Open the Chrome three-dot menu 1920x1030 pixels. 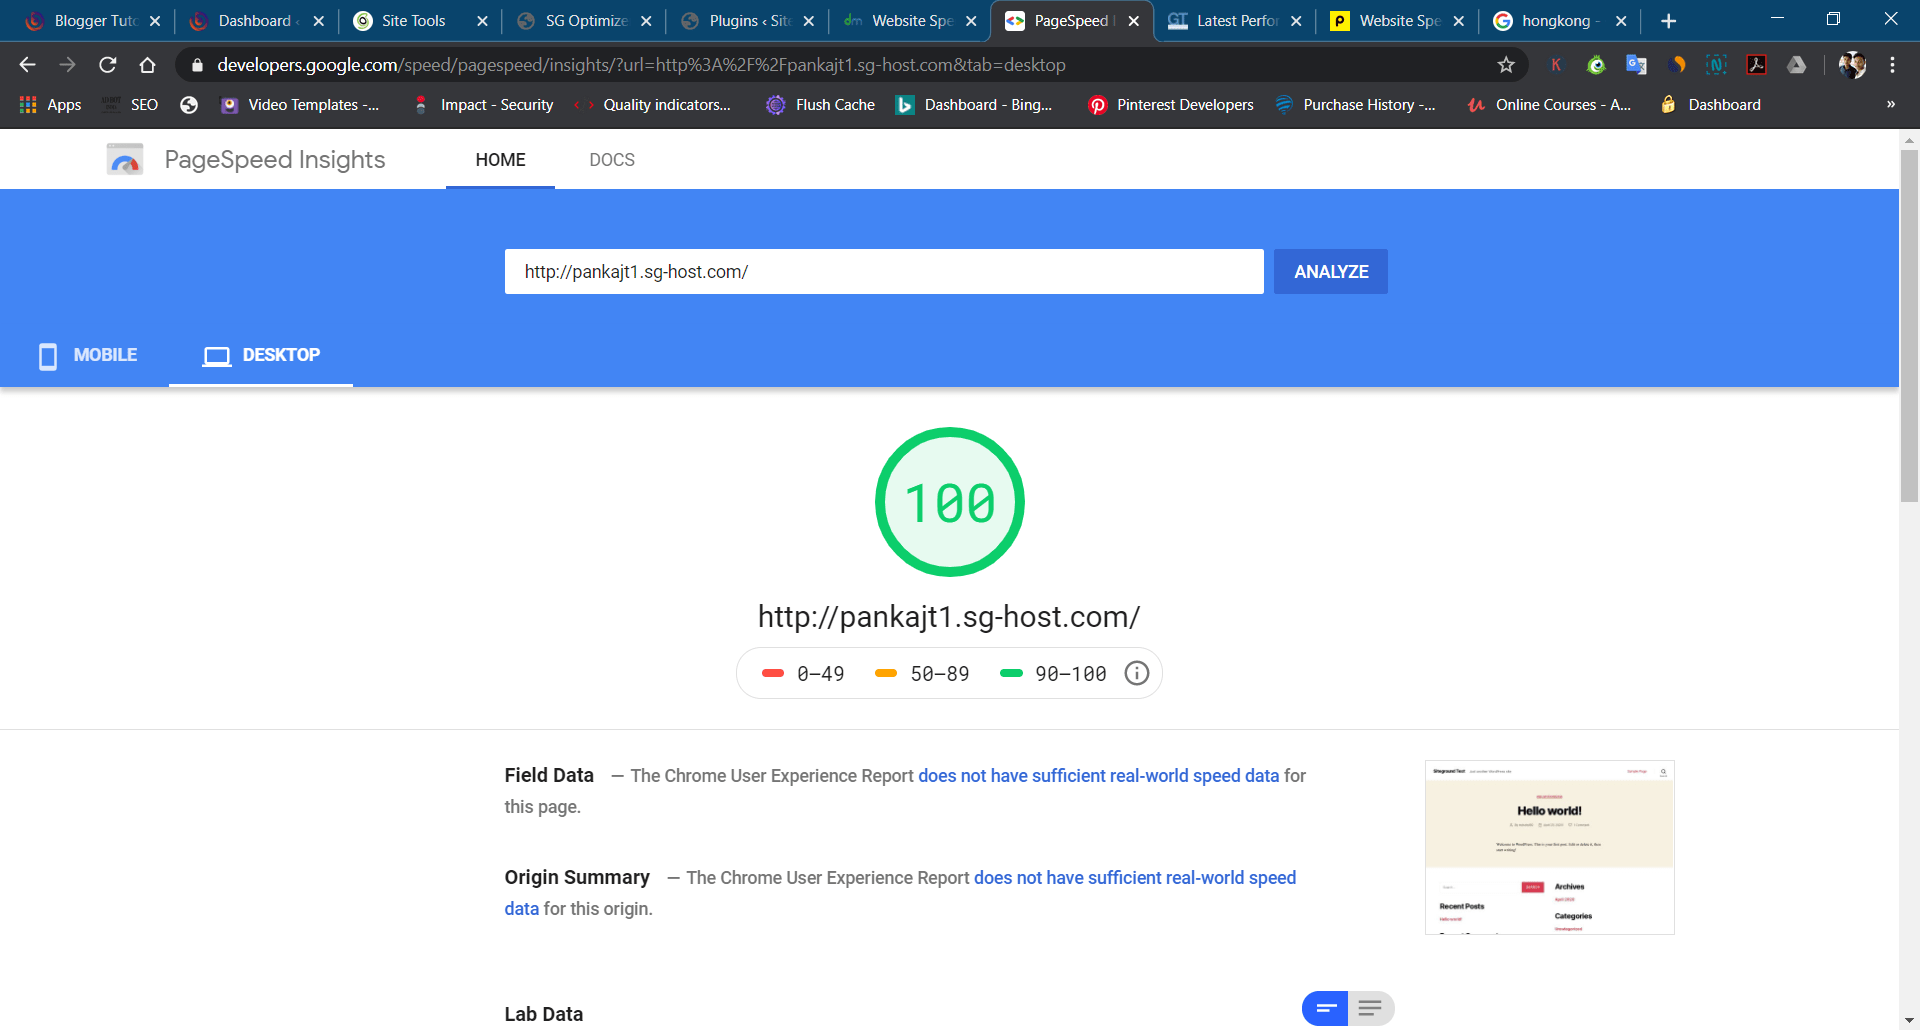(1892, 65)
